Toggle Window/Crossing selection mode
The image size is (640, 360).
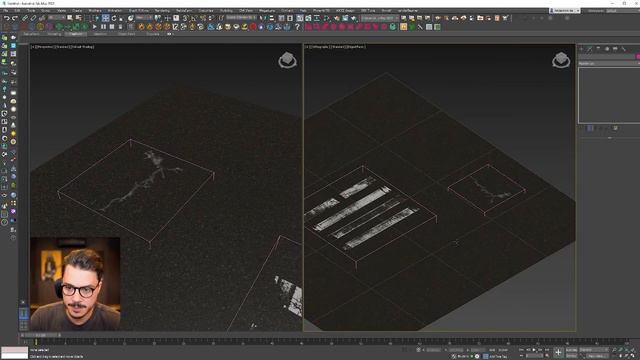pos(96,18)
